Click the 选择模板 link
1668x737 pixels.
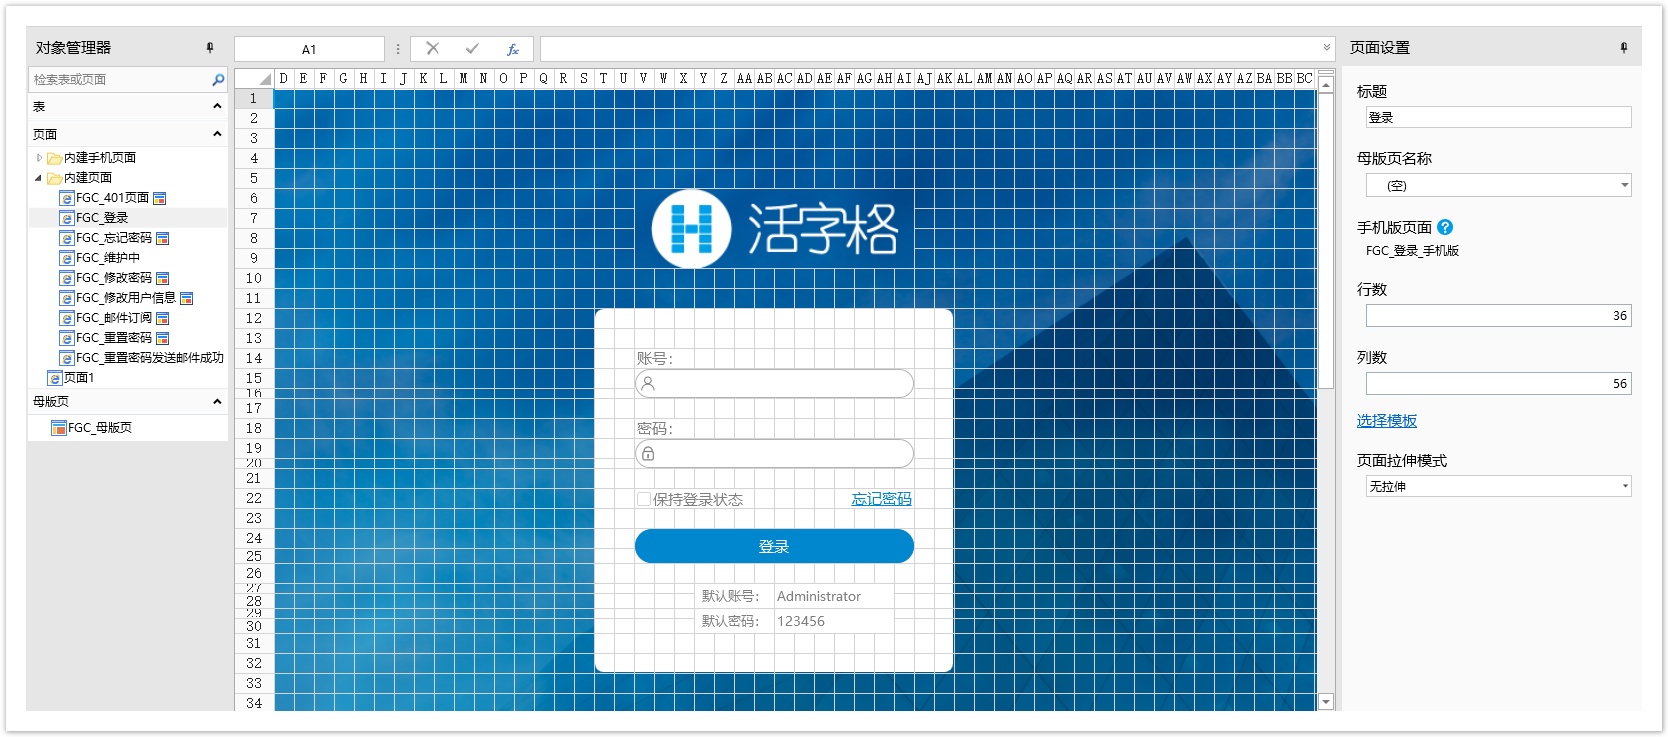pos(1387,421)
